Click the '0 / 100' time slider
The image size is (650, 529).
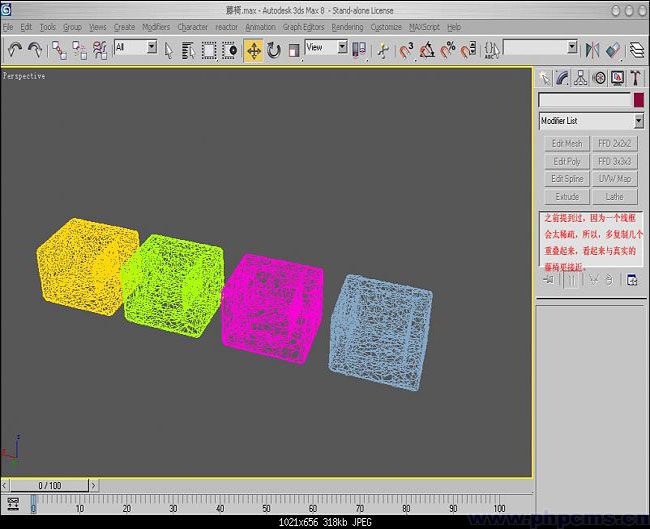coord(49,485)
